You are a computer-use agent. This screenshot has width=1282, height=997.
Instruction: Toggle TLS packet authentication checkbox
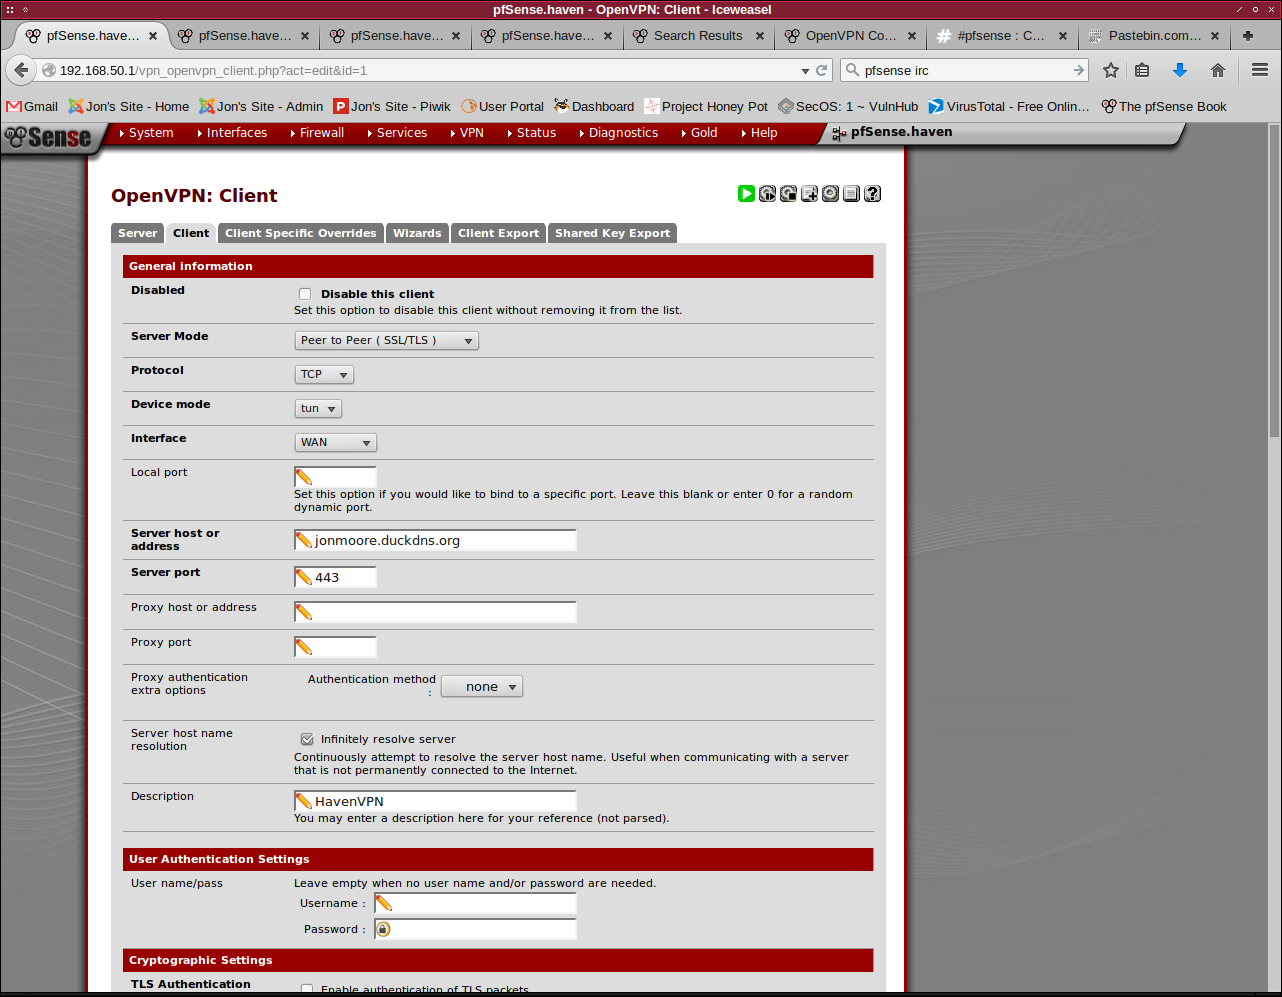point(307,989)
